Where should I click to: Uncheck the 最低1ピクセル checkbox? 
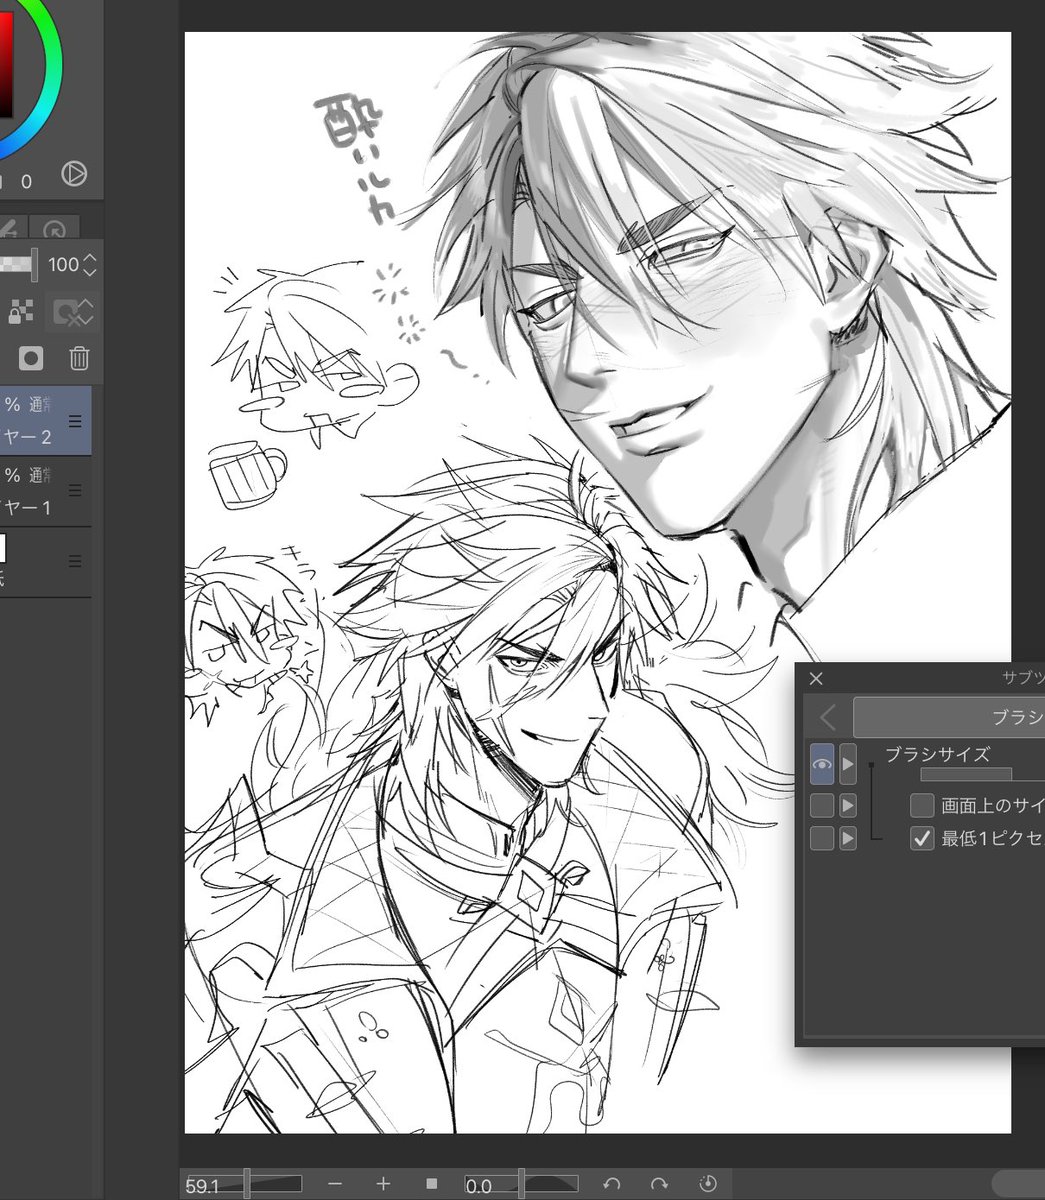[922, 838]
